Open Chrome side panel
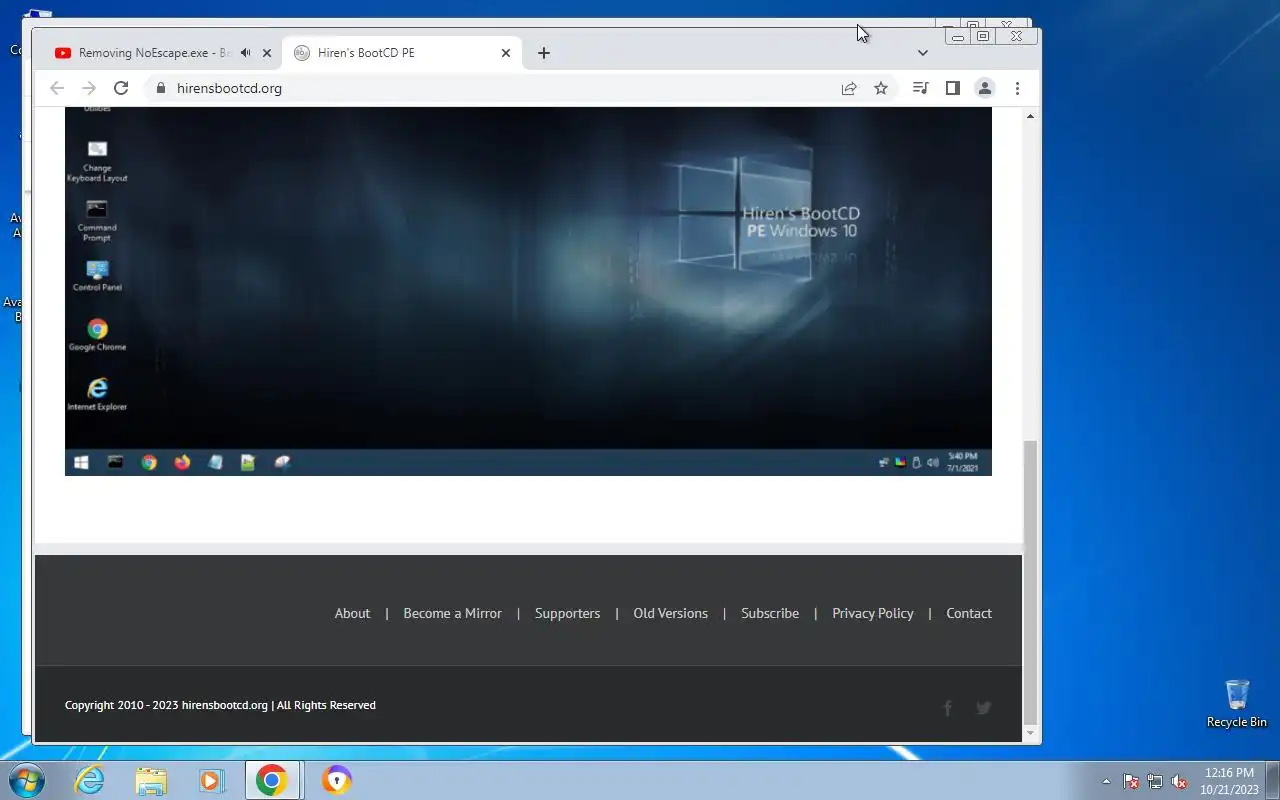 point(952,88)
